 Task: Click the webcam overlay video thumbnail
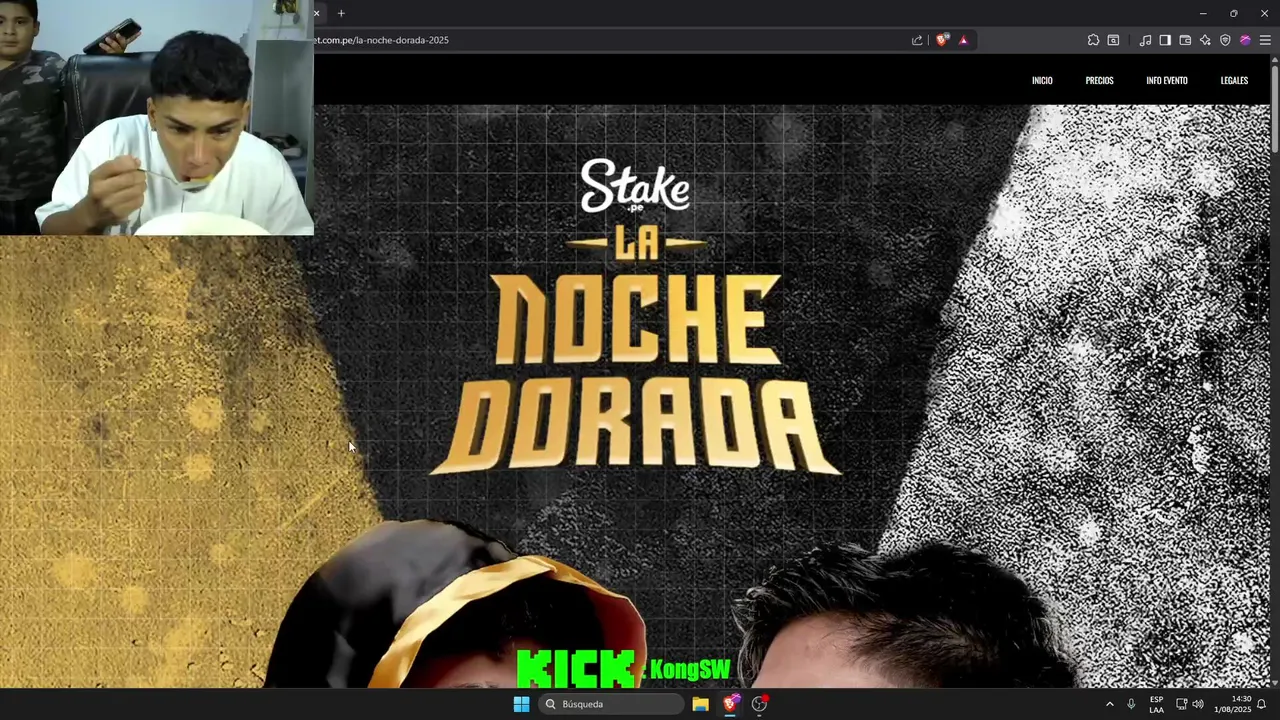click(157, 117)
